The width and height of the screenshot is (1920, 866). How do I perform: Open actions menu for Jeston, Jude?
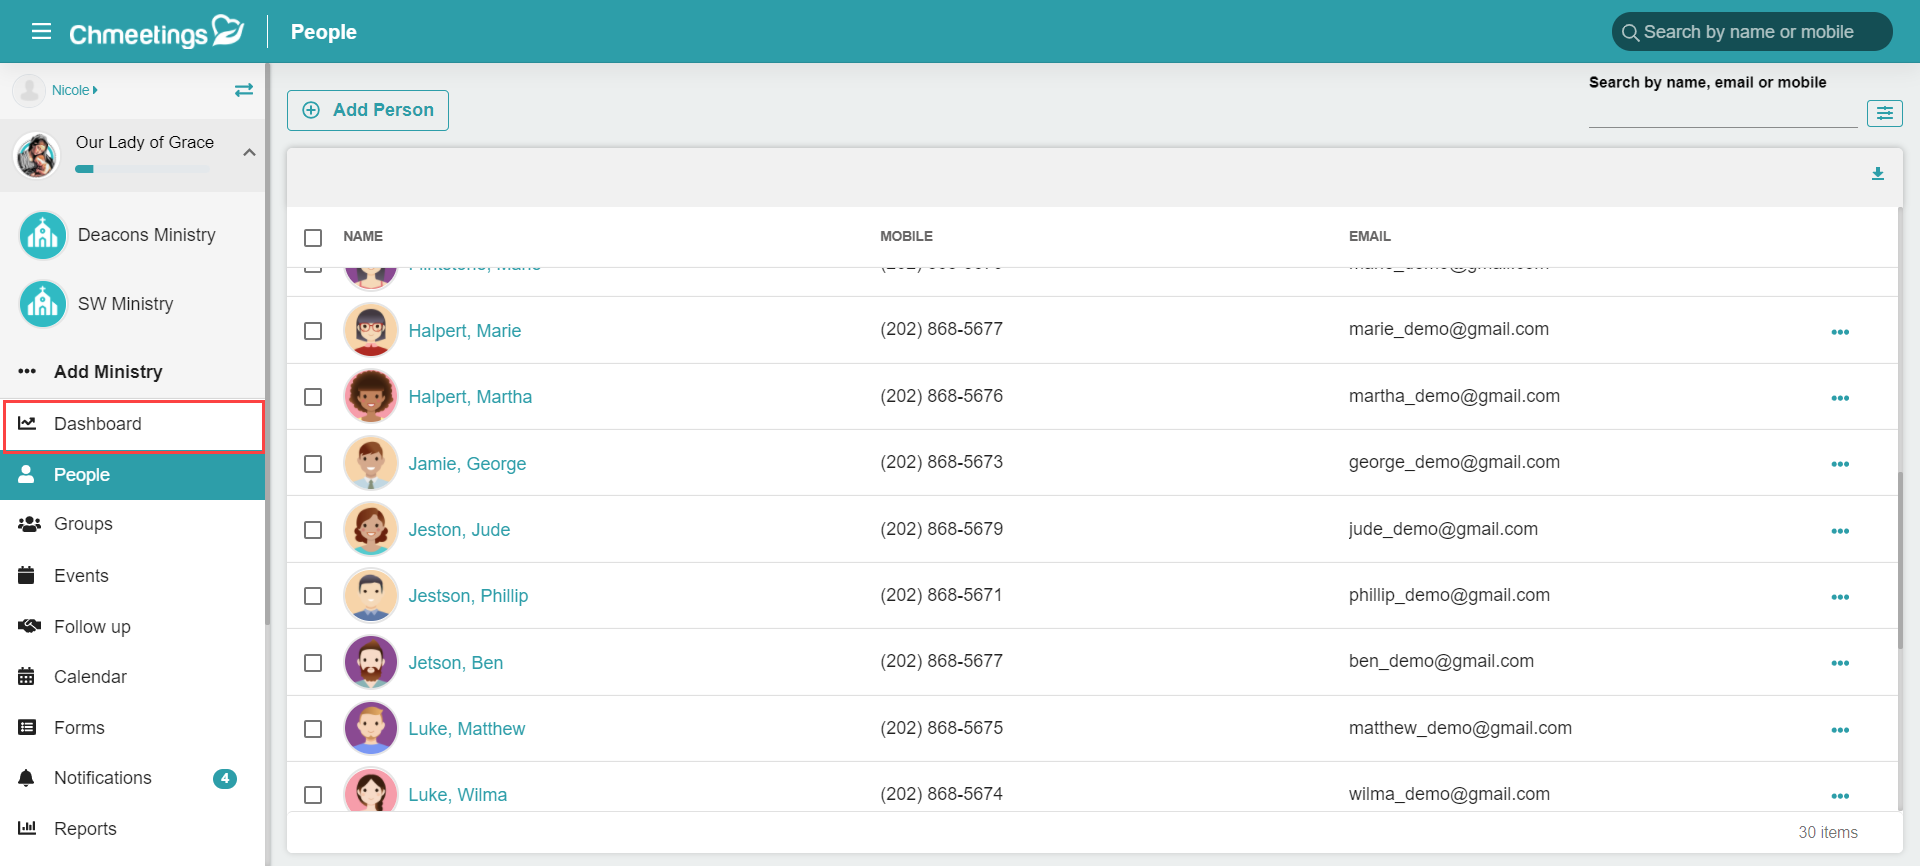(1840, 531)
